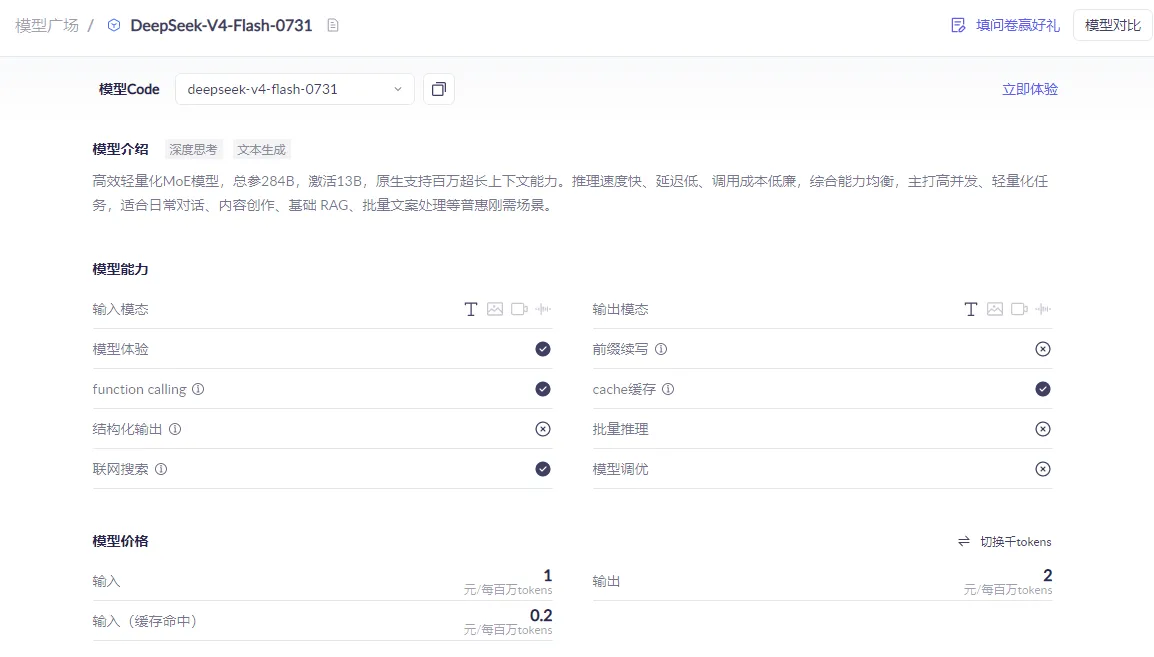Click the text T icon in 输入模态 row
The image size is (1154, 657).
(x=471, y=309)
